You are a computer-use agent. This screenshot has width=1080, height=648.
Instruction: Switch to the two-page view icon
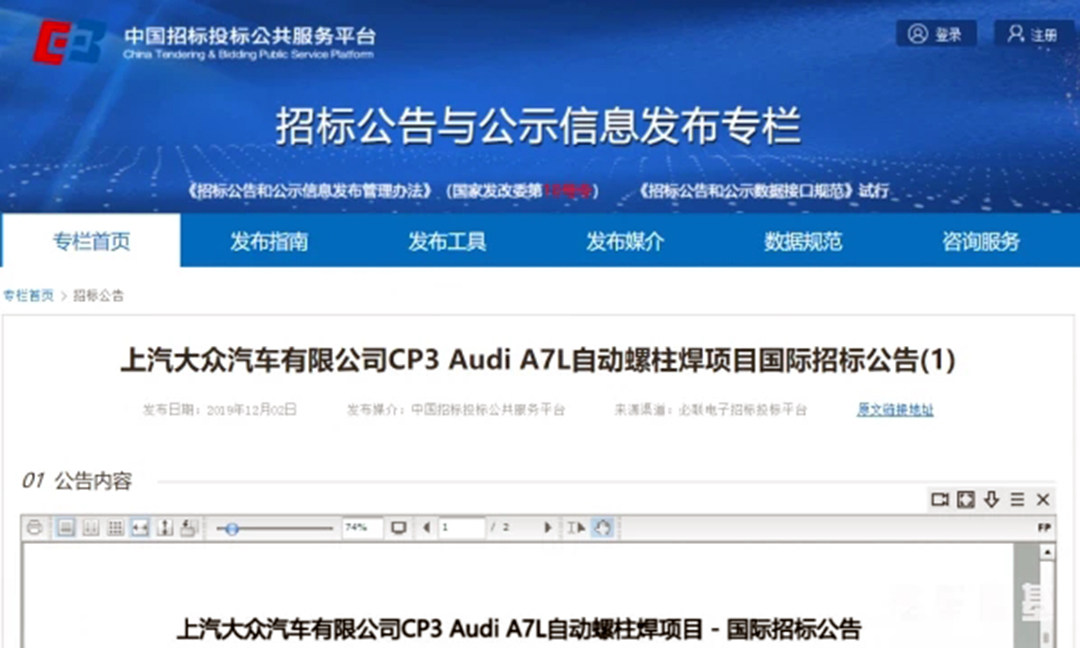pos(91,528)
